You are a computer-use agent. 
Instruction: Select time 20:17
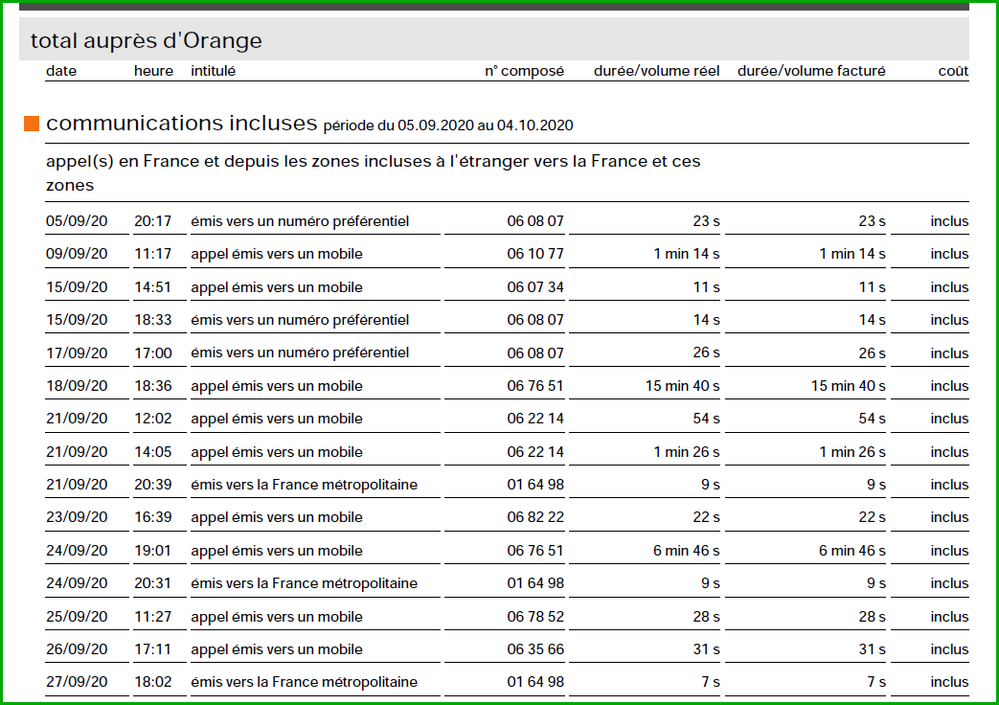153,221
